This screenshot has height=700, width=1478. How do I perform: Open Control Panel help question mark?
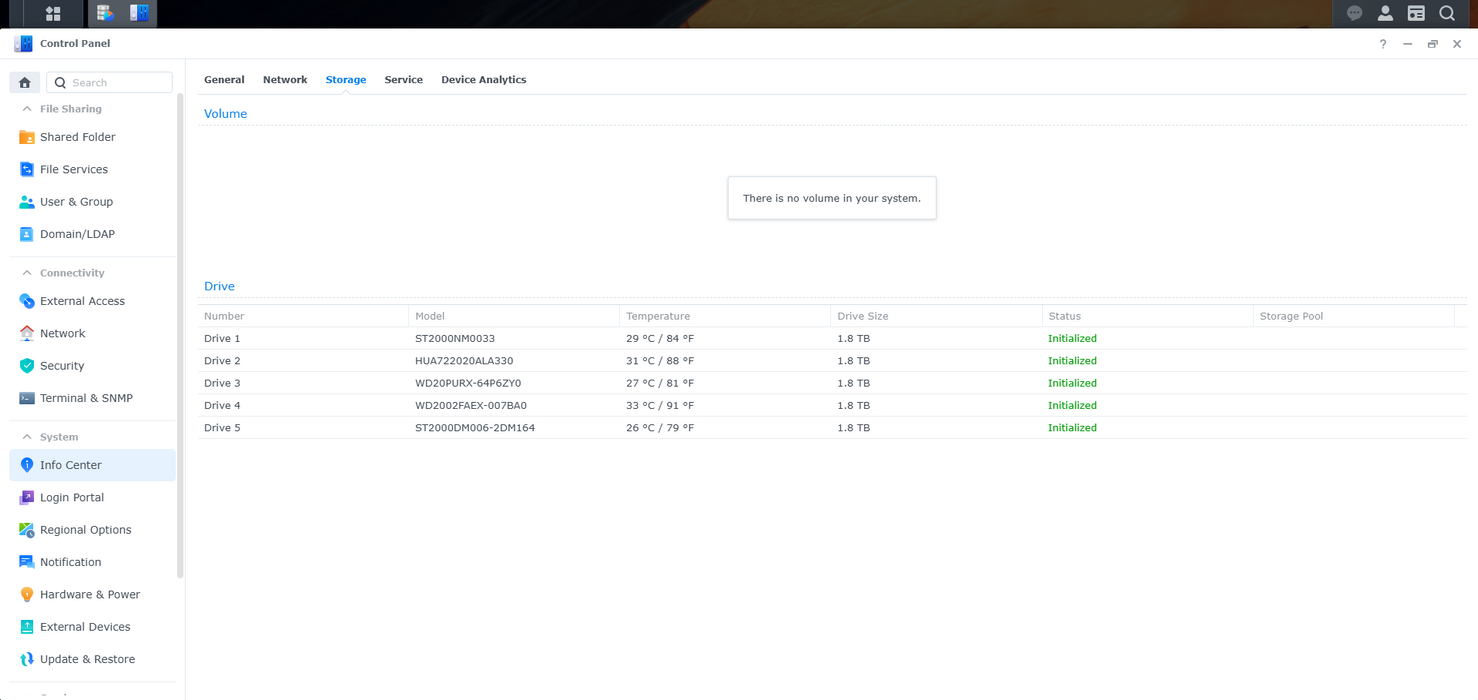[1383, 44]
